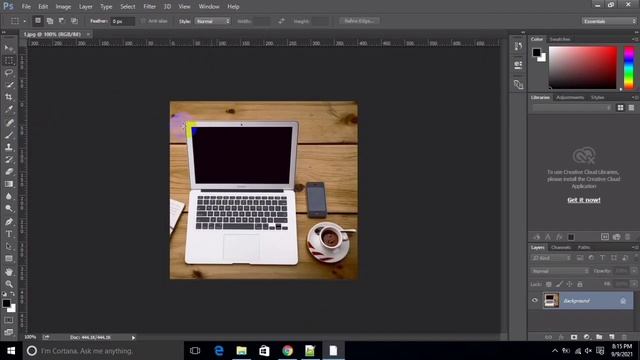Select the Rectangular Marquee tool in toolbox
Viewport: 640px width, 360px height.
(x=9, y=60)
